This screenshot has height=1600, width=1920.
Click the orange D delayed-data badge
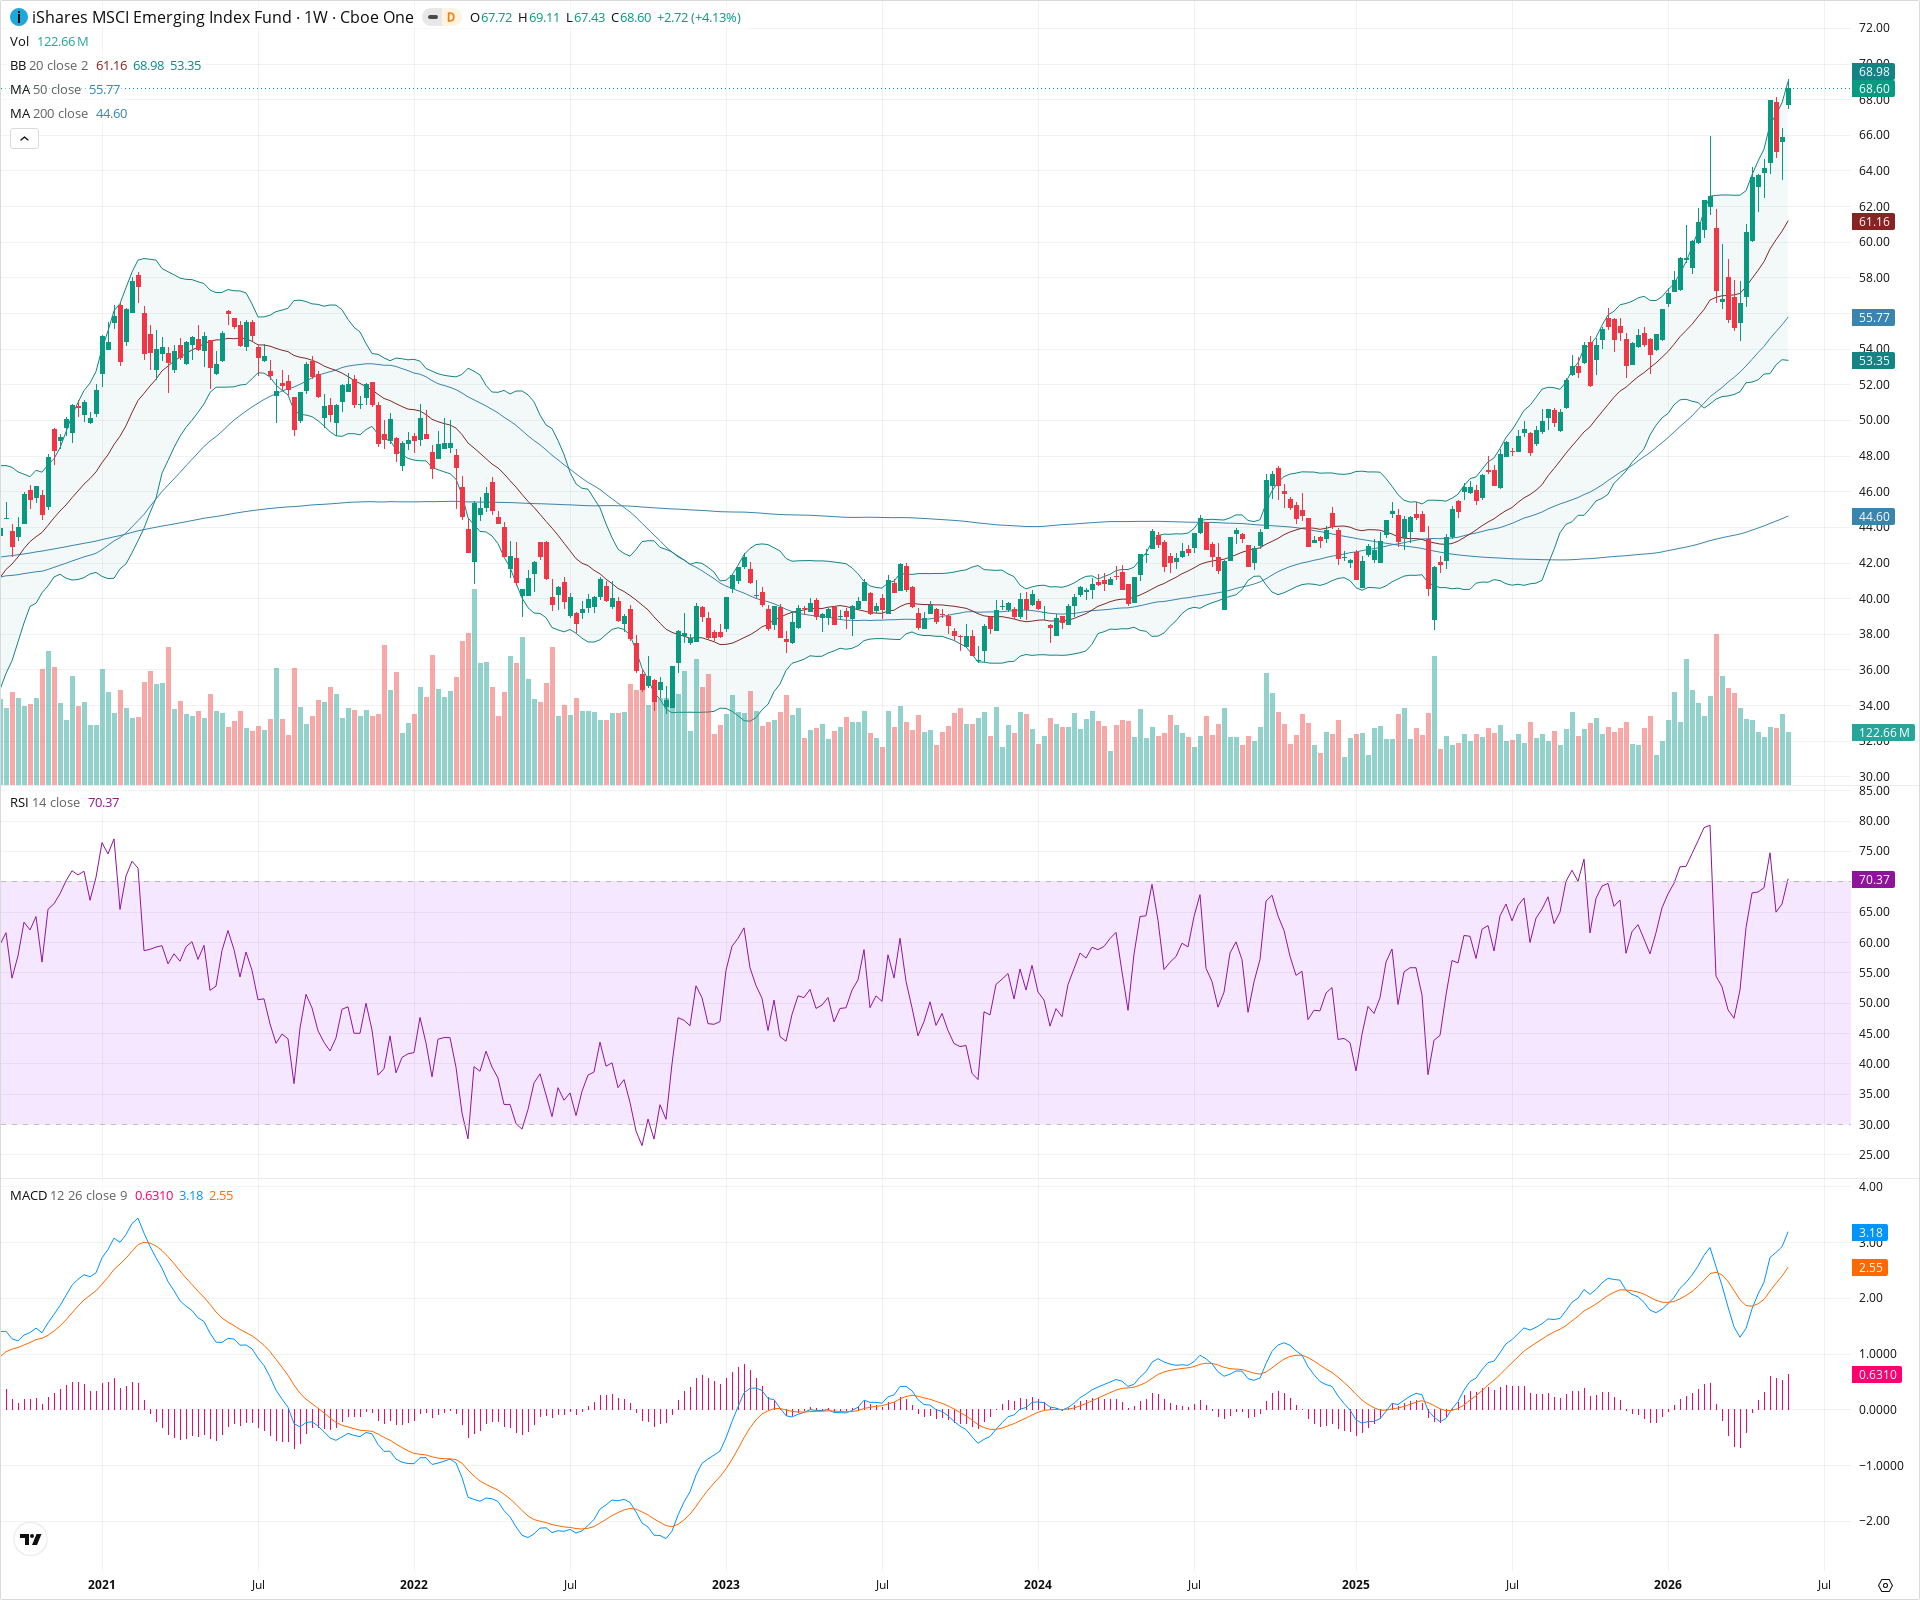(x=451, y=17)
